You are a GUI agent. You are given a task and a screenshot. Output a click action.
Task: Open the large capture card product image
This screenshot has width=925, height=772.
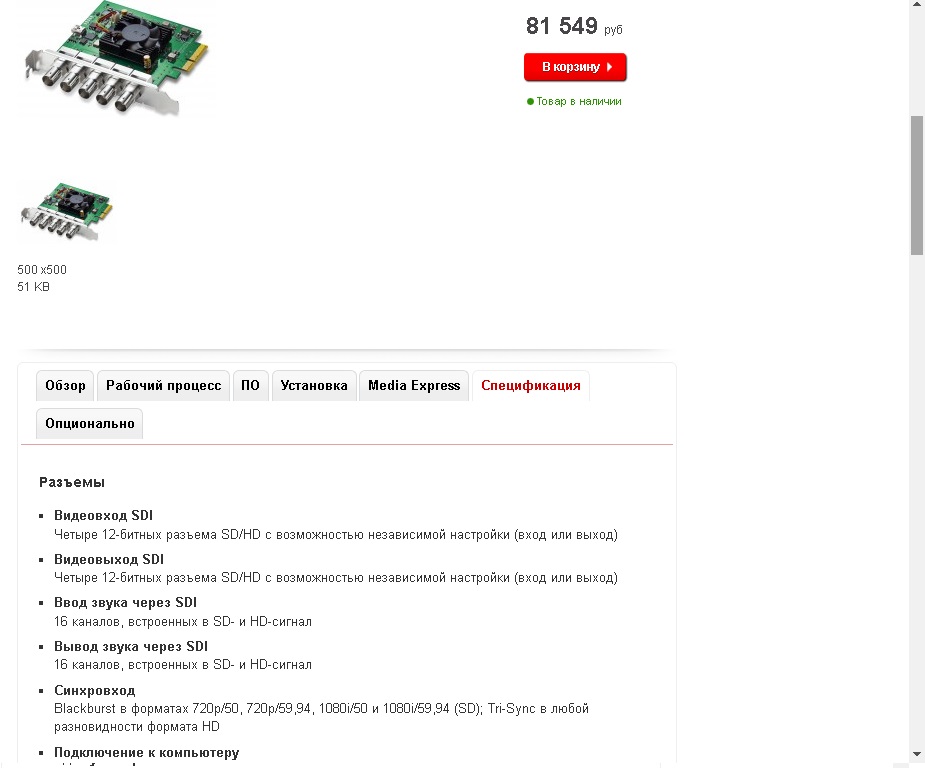pos(117,58)
